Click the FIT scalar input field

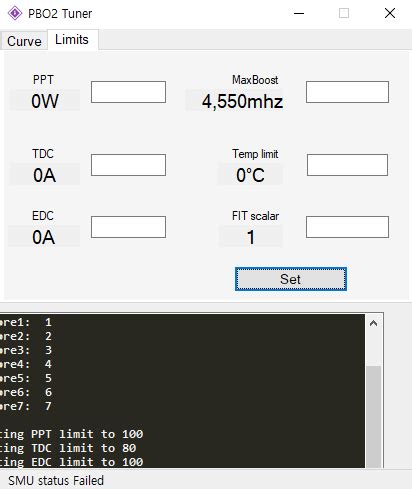(x=347, y=227)
